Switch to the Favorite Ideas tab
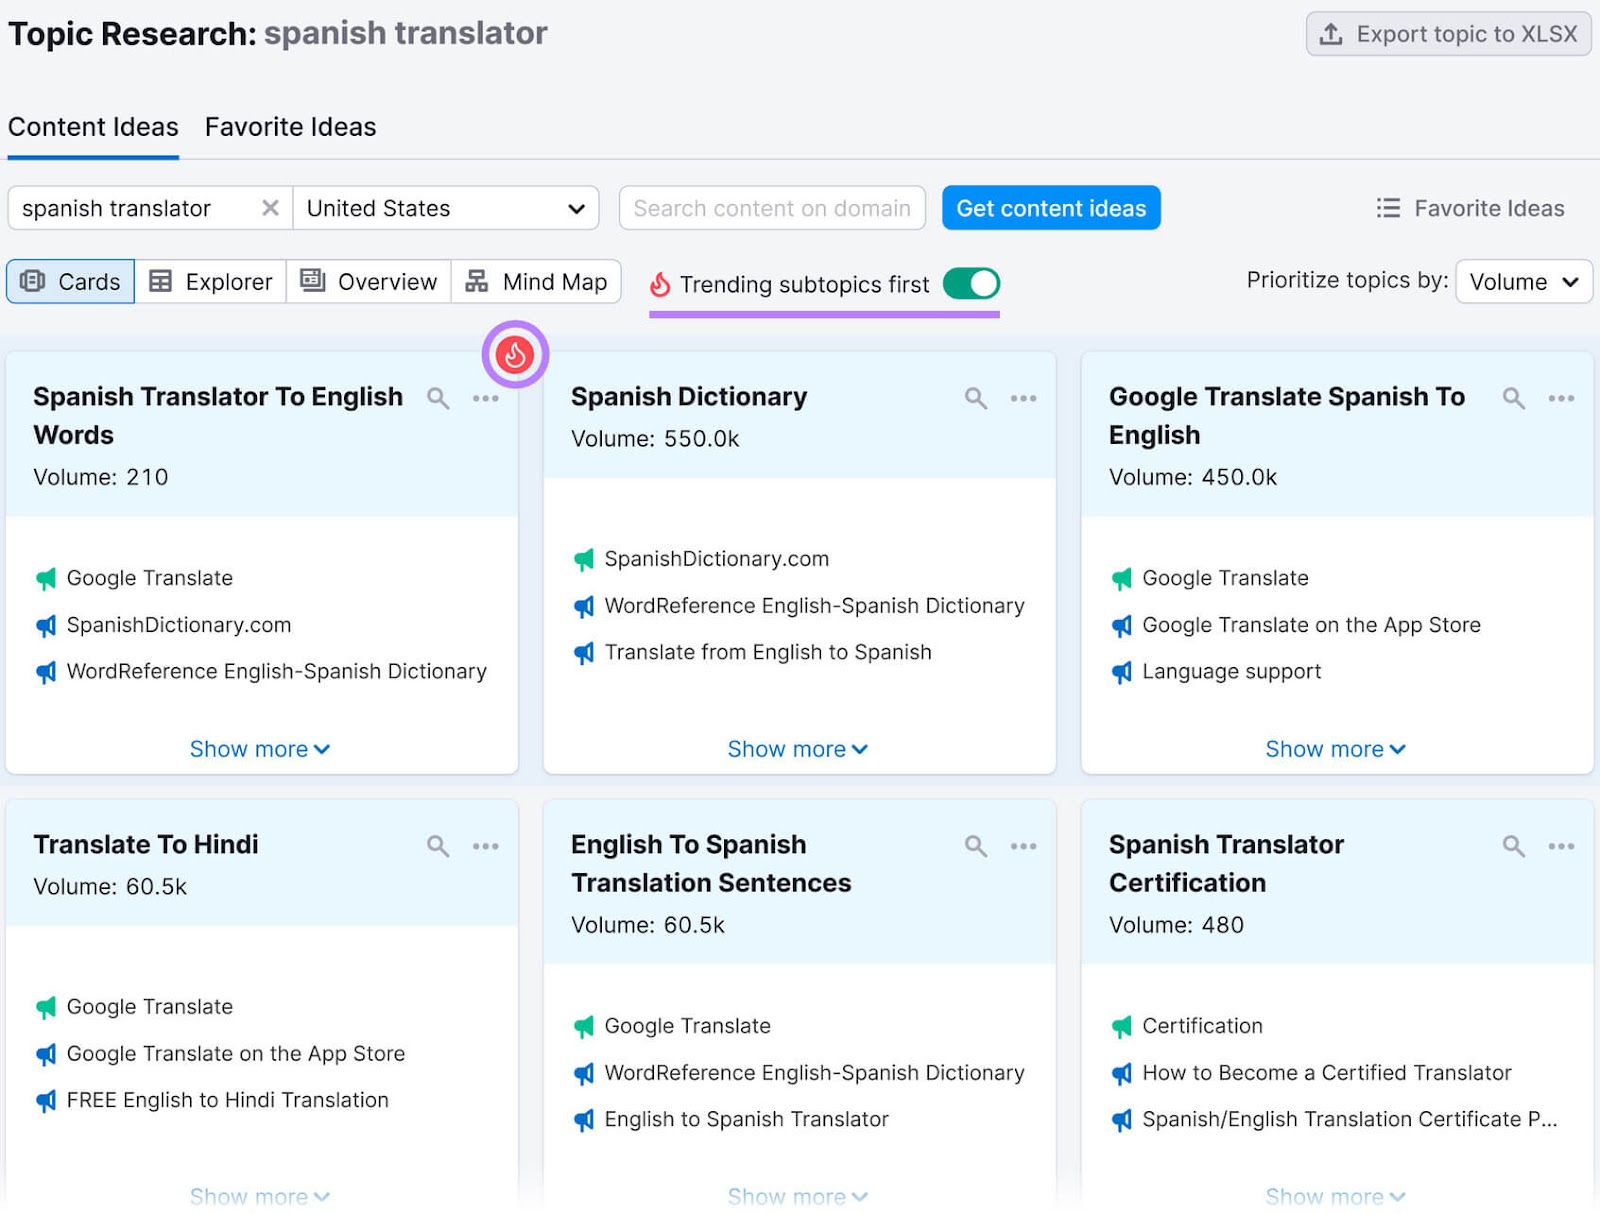1600x1214 pixels. coord(290,127)
